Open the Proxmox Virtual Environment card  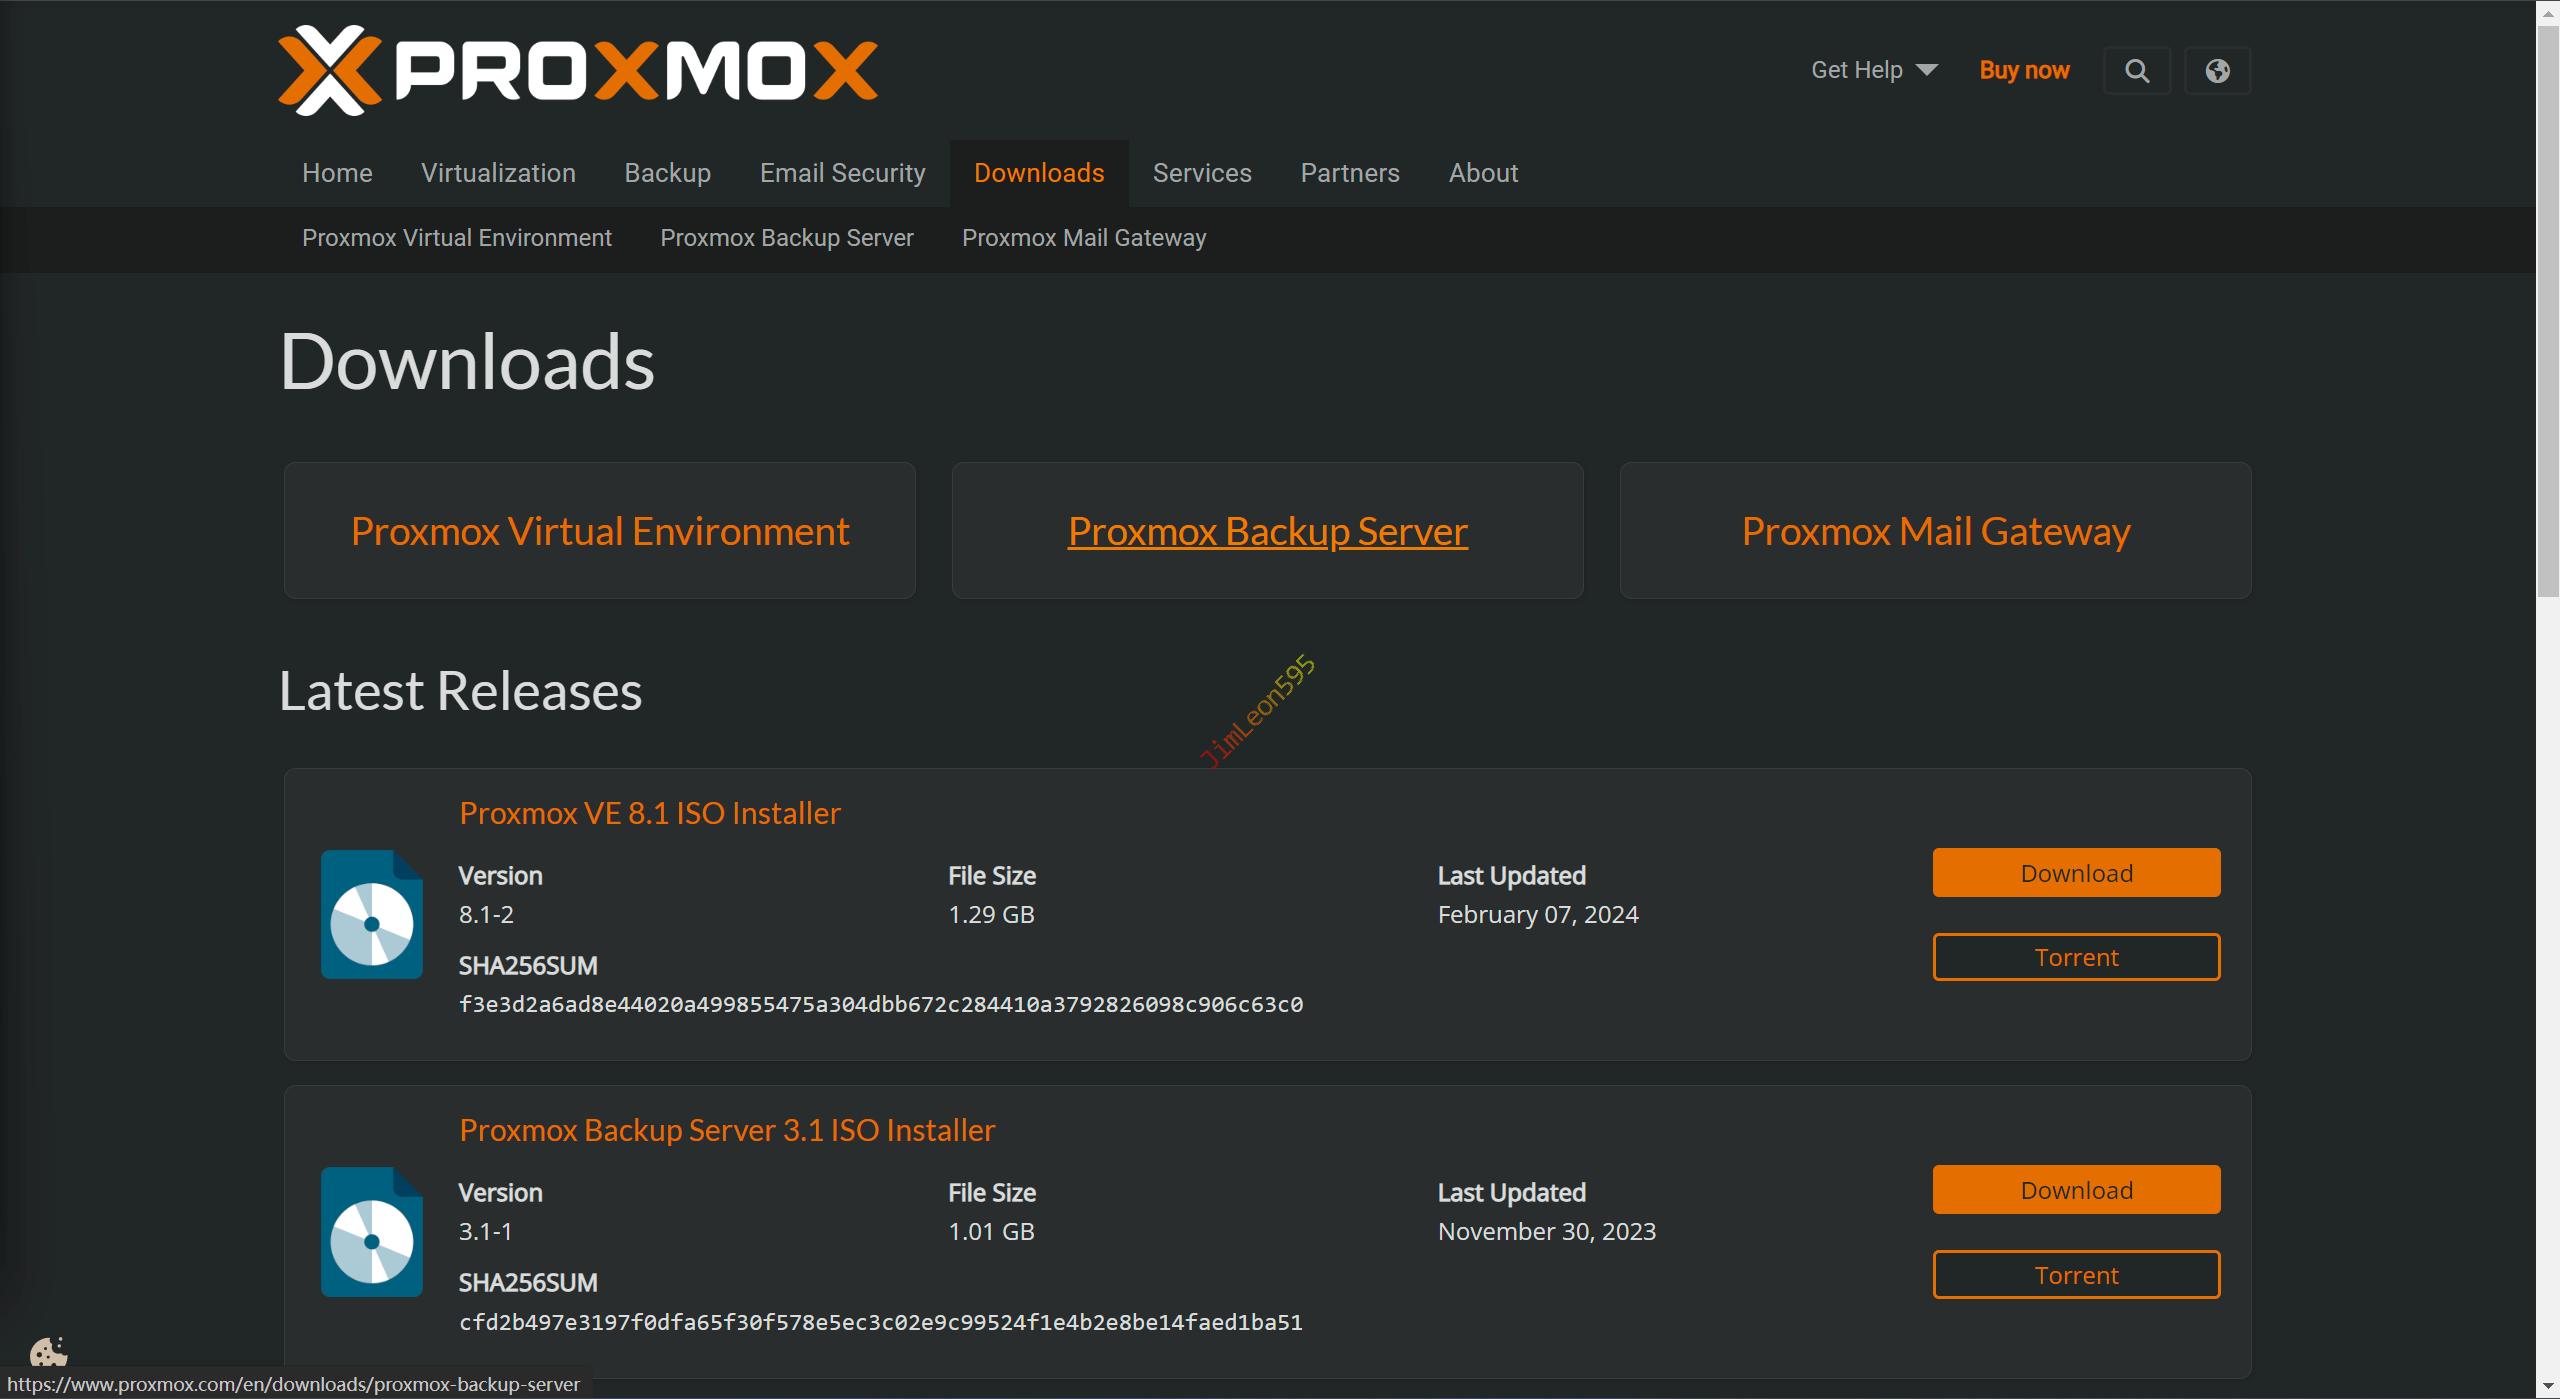(x=600, y=531)
